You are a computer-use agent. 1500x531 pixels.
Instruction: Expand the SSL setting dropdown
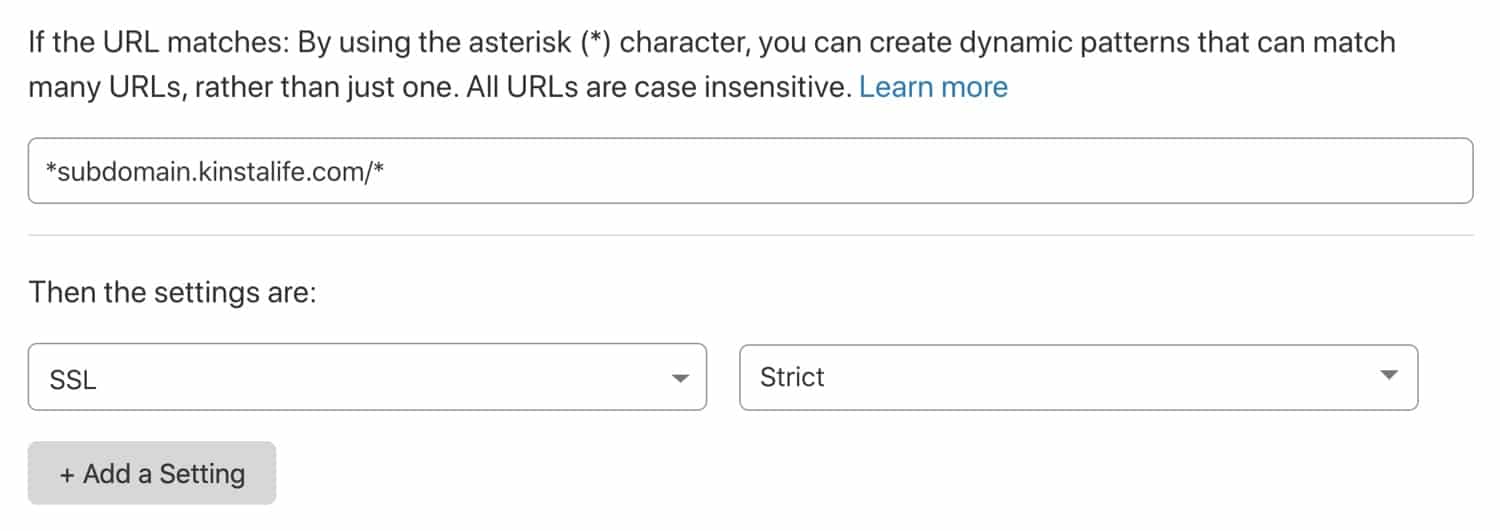click(x=367, y=377)
